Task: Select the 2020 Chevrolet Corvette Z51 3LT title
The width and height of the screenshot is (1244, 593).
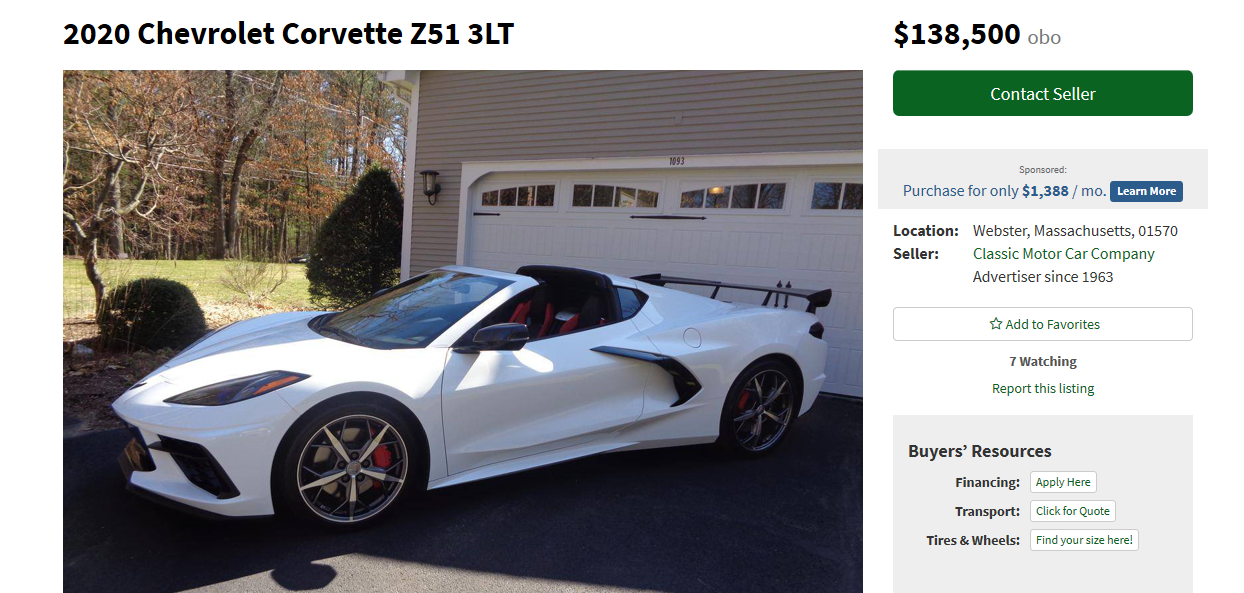Action: coord(289,34)
